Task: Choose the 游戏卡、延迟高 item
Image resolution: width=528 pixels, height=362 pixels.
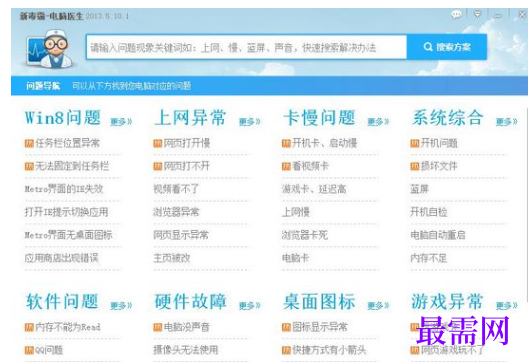Action: coord(314,189)
